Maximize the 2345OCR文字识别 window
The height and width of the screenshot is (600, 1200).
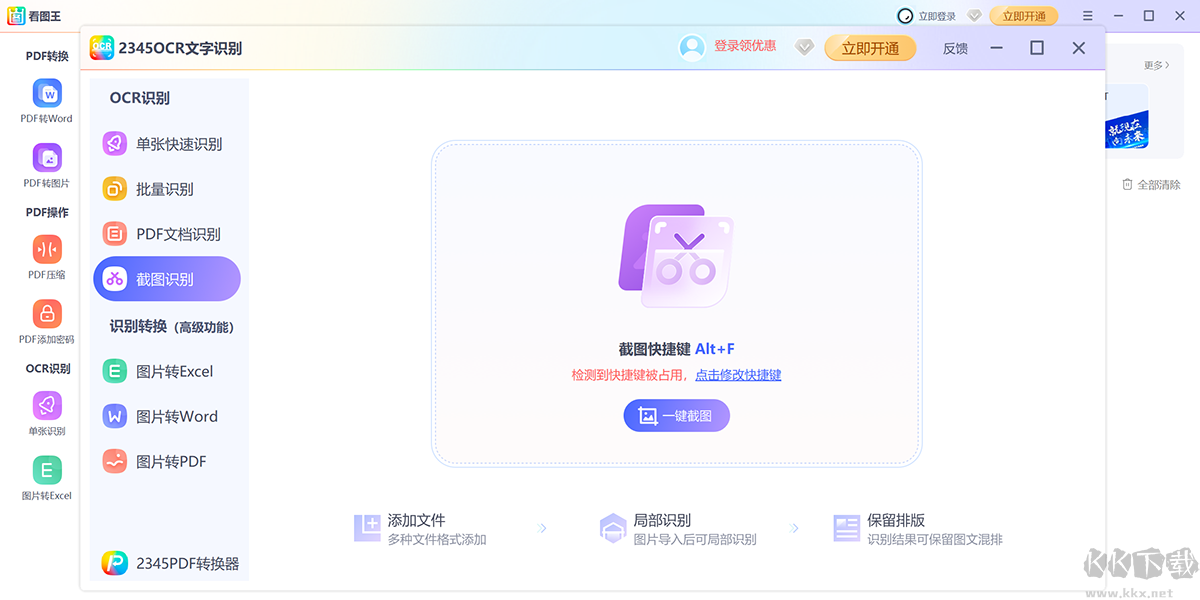[1037, 48]
